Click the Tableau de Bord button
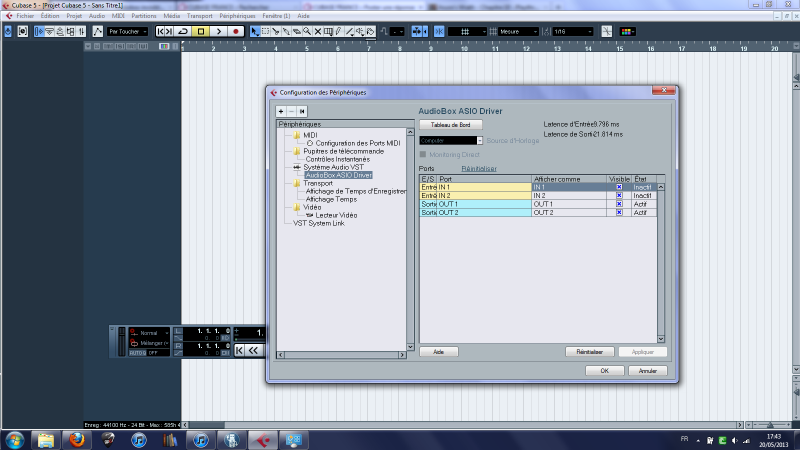The image size is (800, 450). coord(451,125)
